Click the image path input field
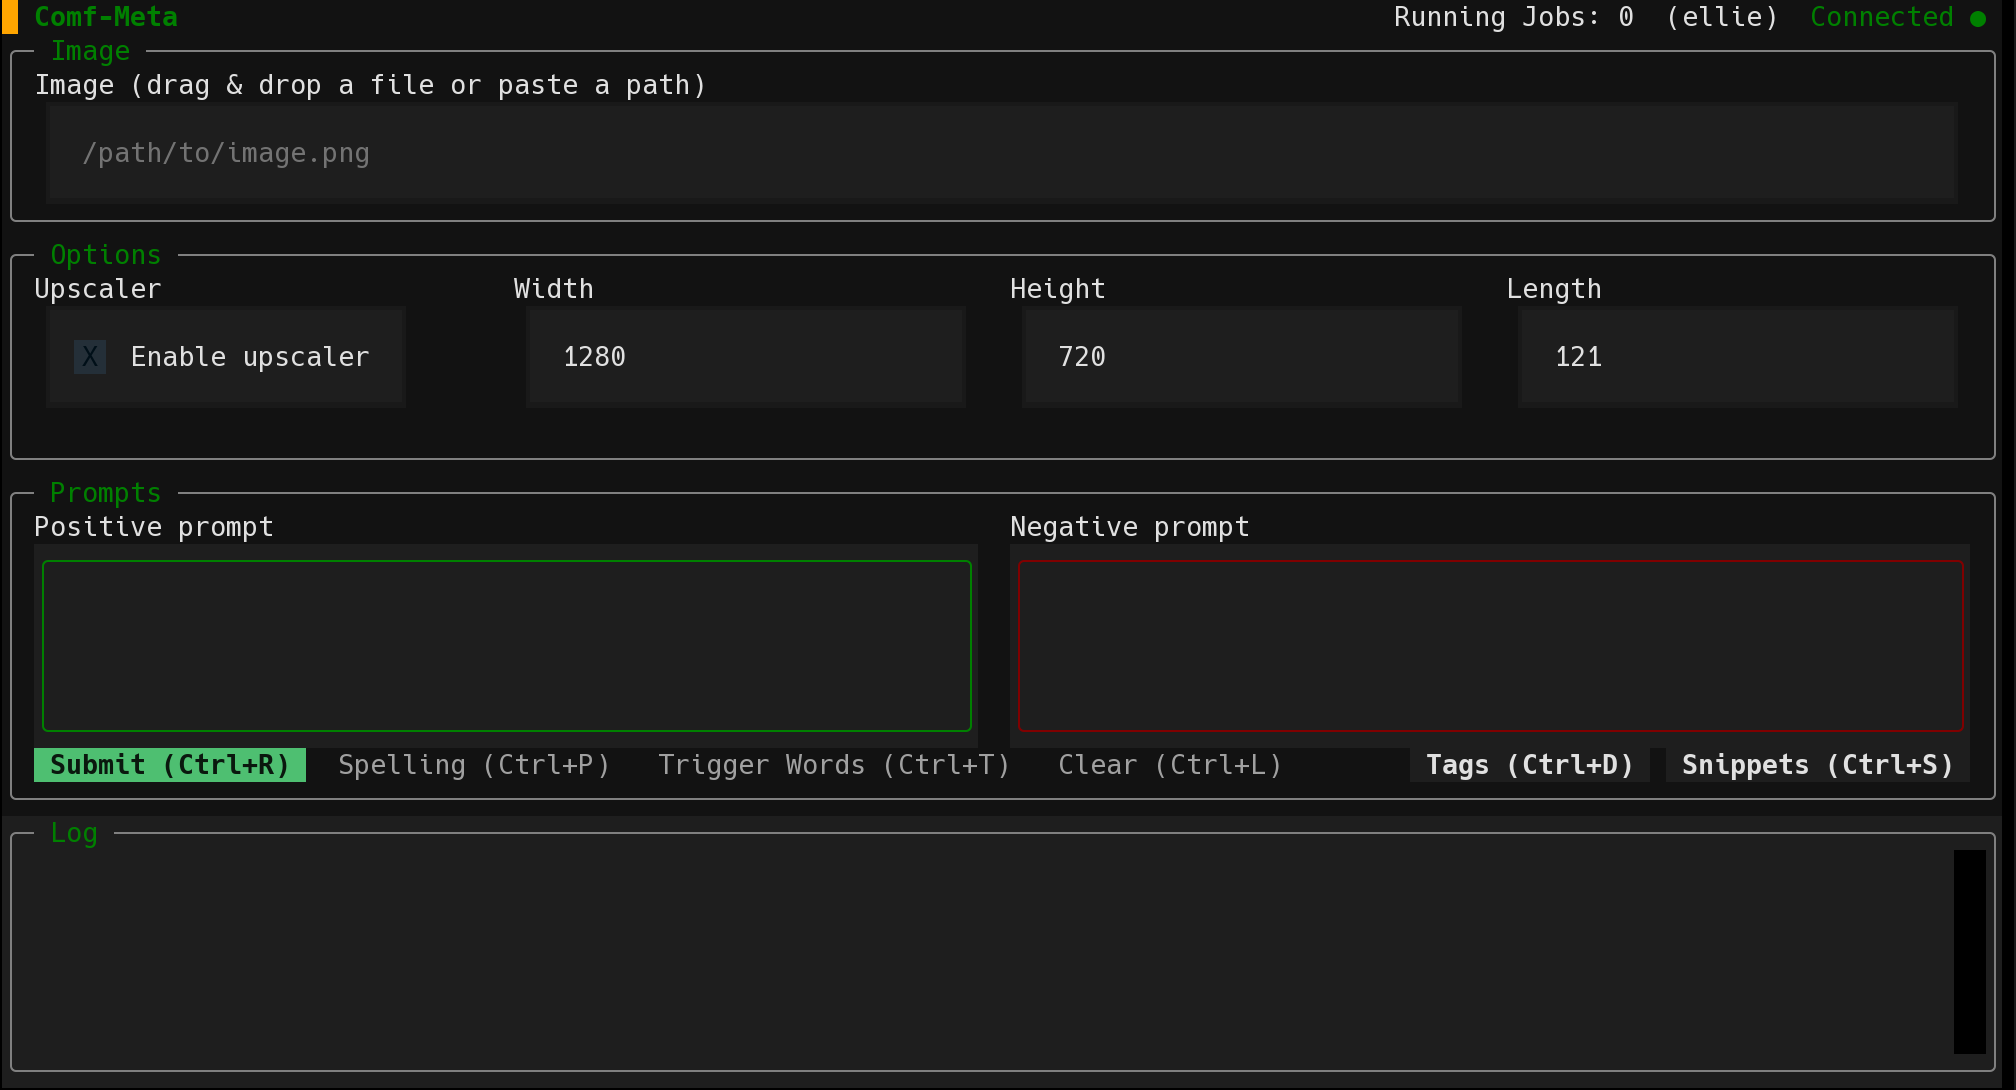2016x1090 pixels. coord(1002,153)
